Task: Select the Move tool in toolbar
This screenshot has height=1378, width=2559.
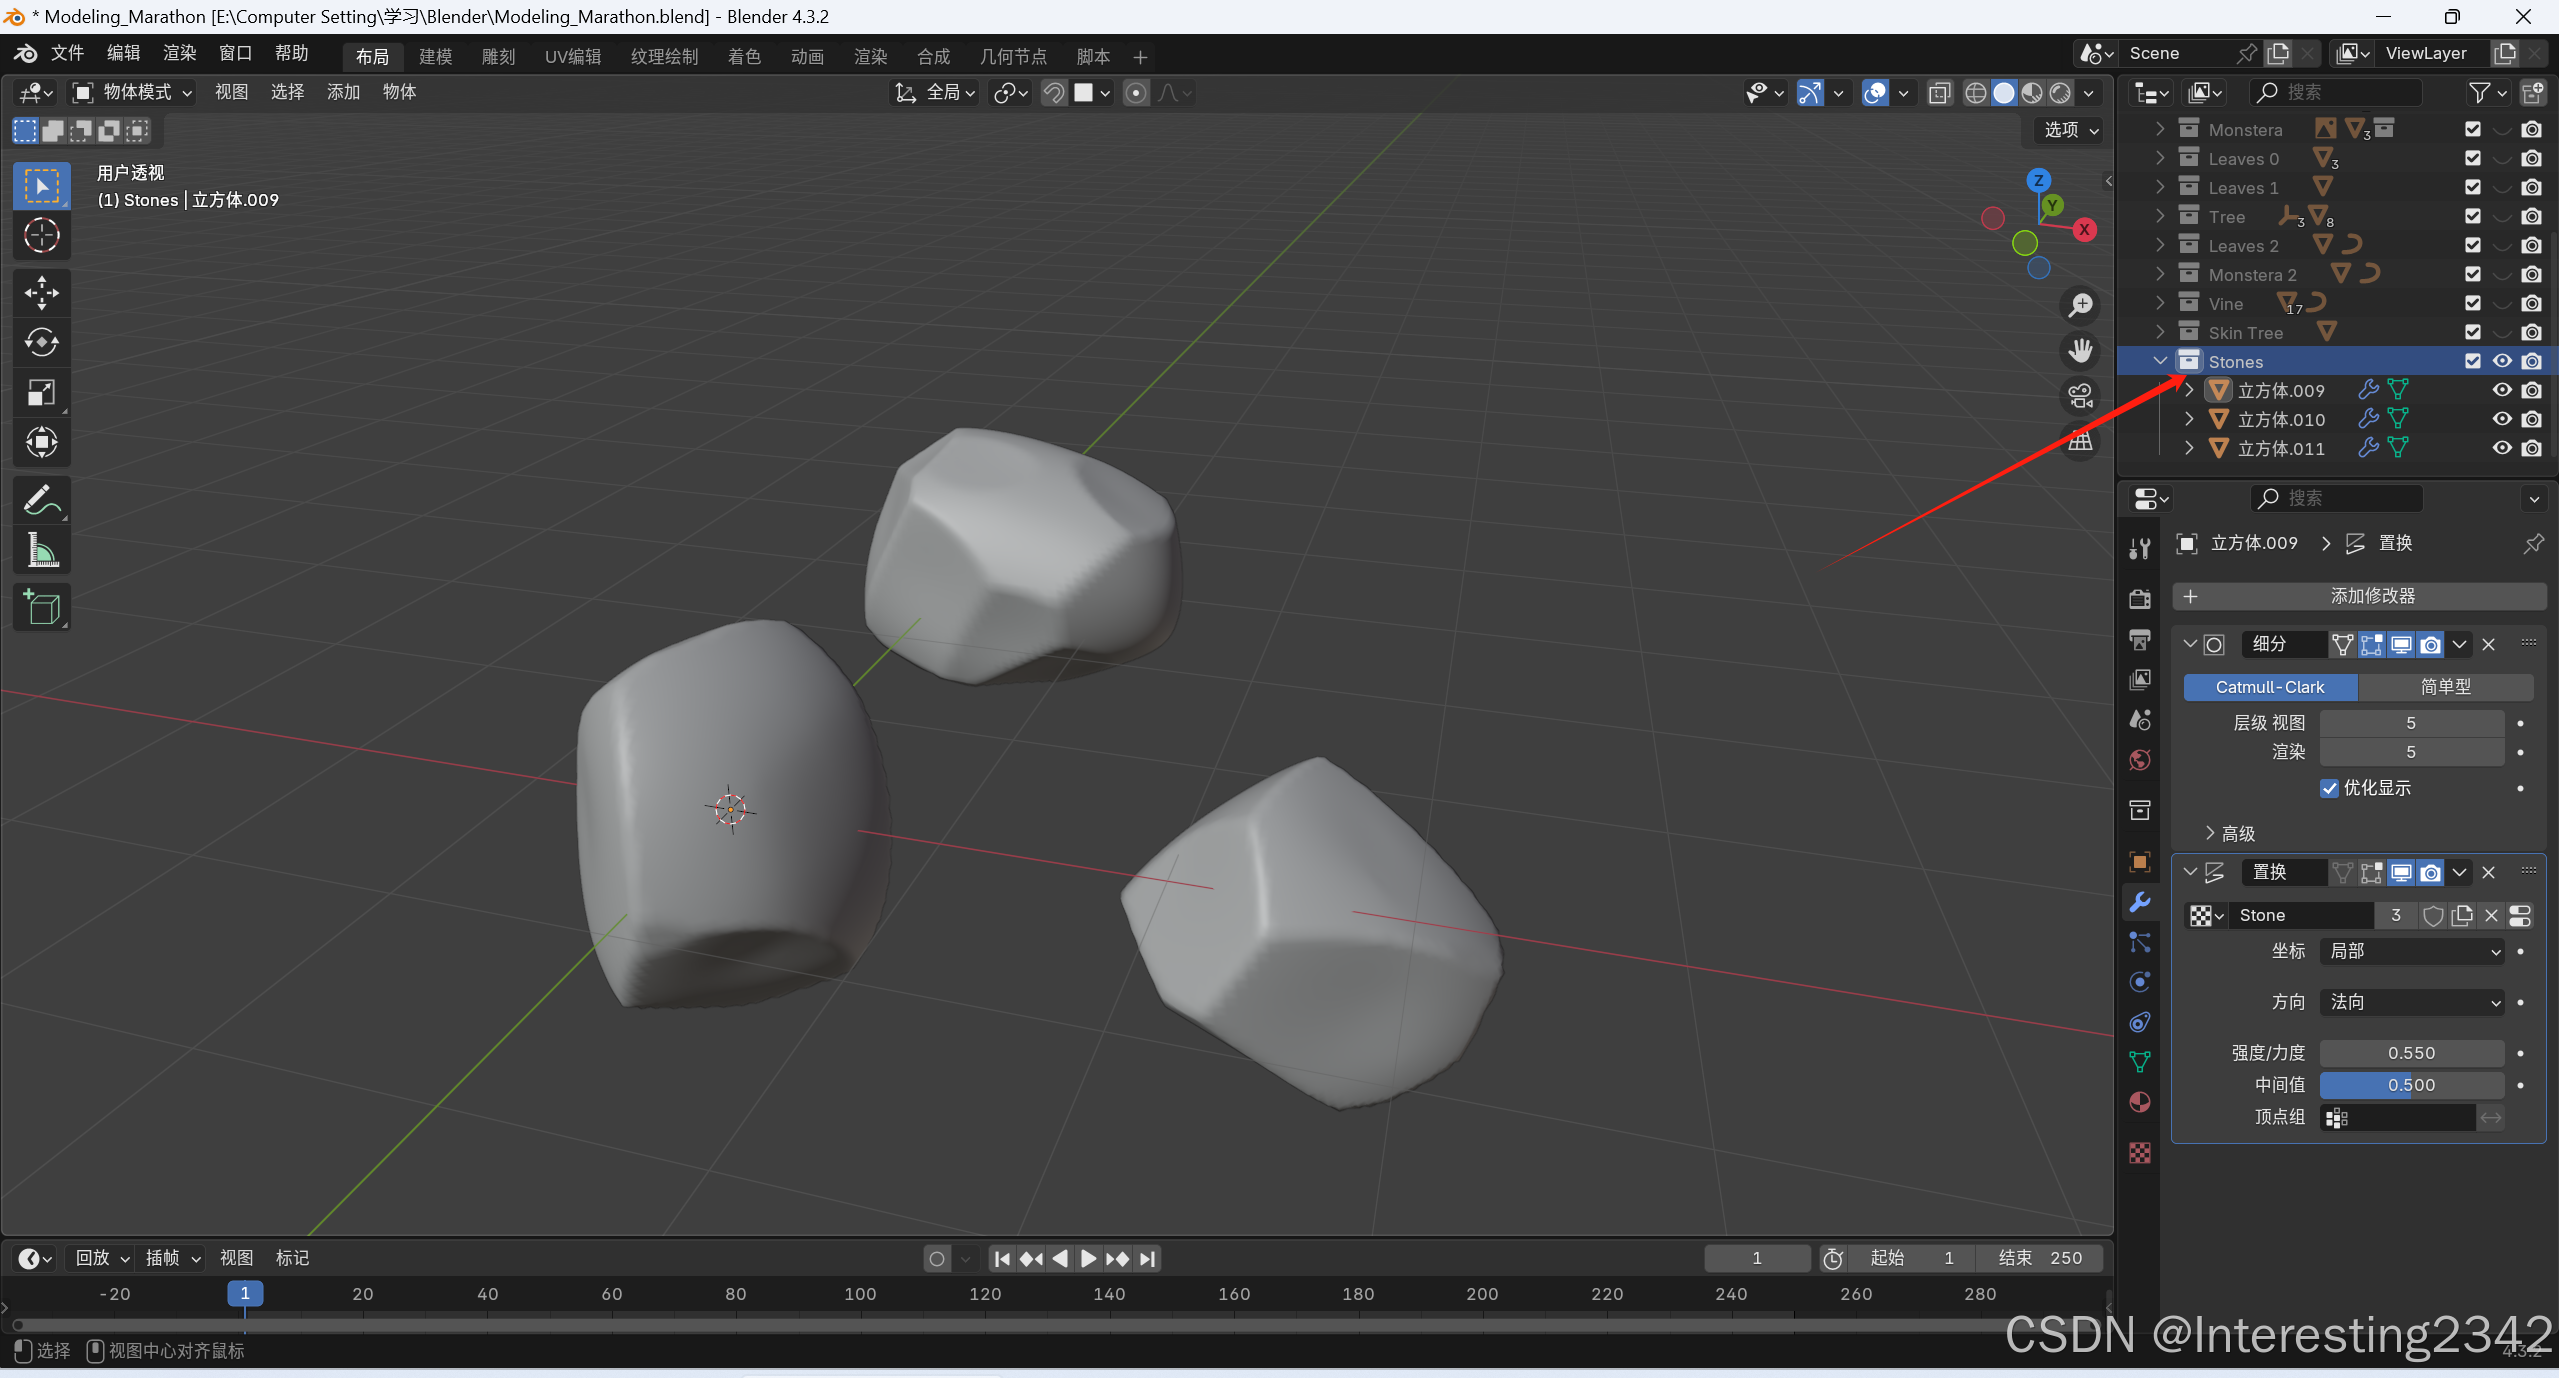Action: click(41, 293)
